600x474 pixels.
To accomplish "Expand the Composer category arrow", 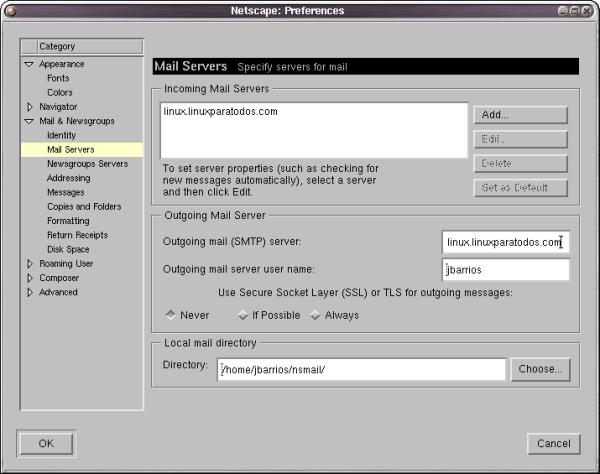I will (29, 278).
